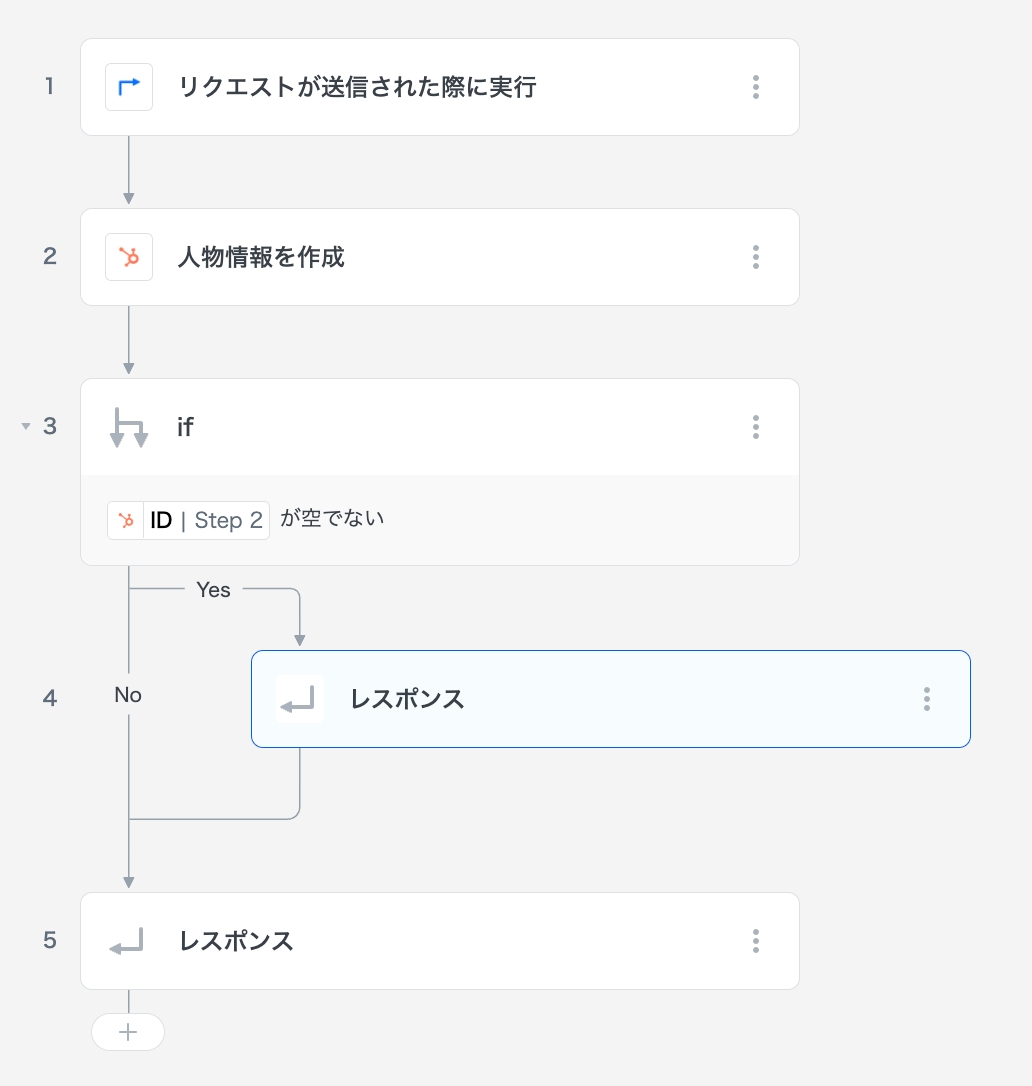Click the HubSpot icon in ID condition chip
Viewport: 1032px width, 1086px height.
coord(126,520)
